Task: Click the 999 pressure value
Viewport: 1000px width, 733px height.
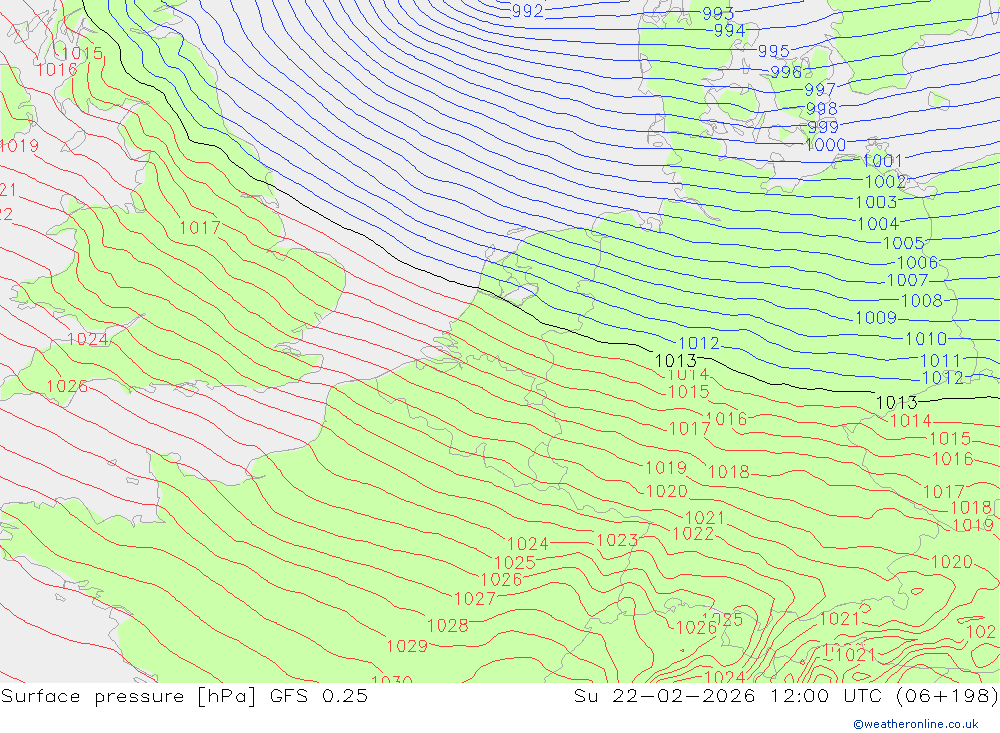Action: tap(823, 127)
